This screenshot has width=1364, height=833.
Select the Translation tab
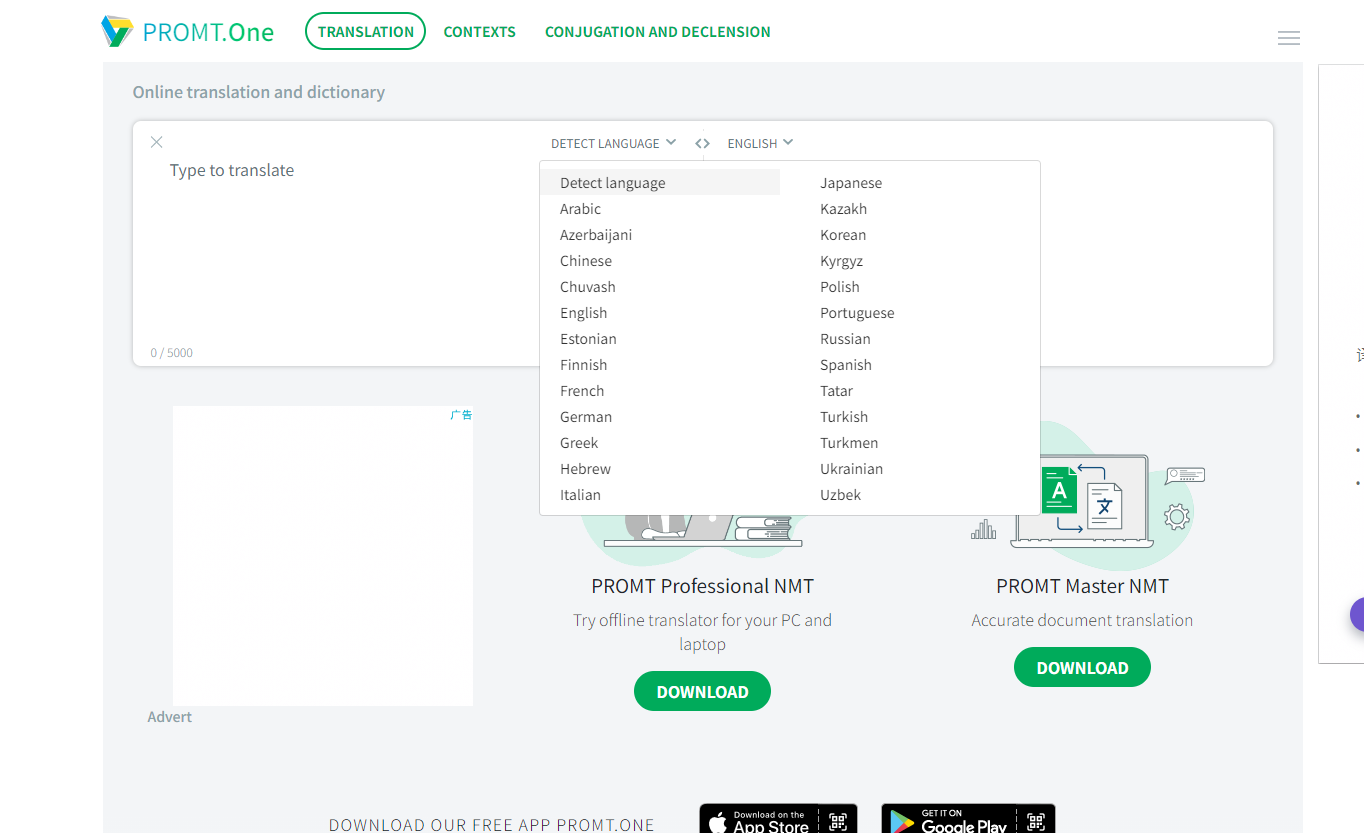coord(365,32)
